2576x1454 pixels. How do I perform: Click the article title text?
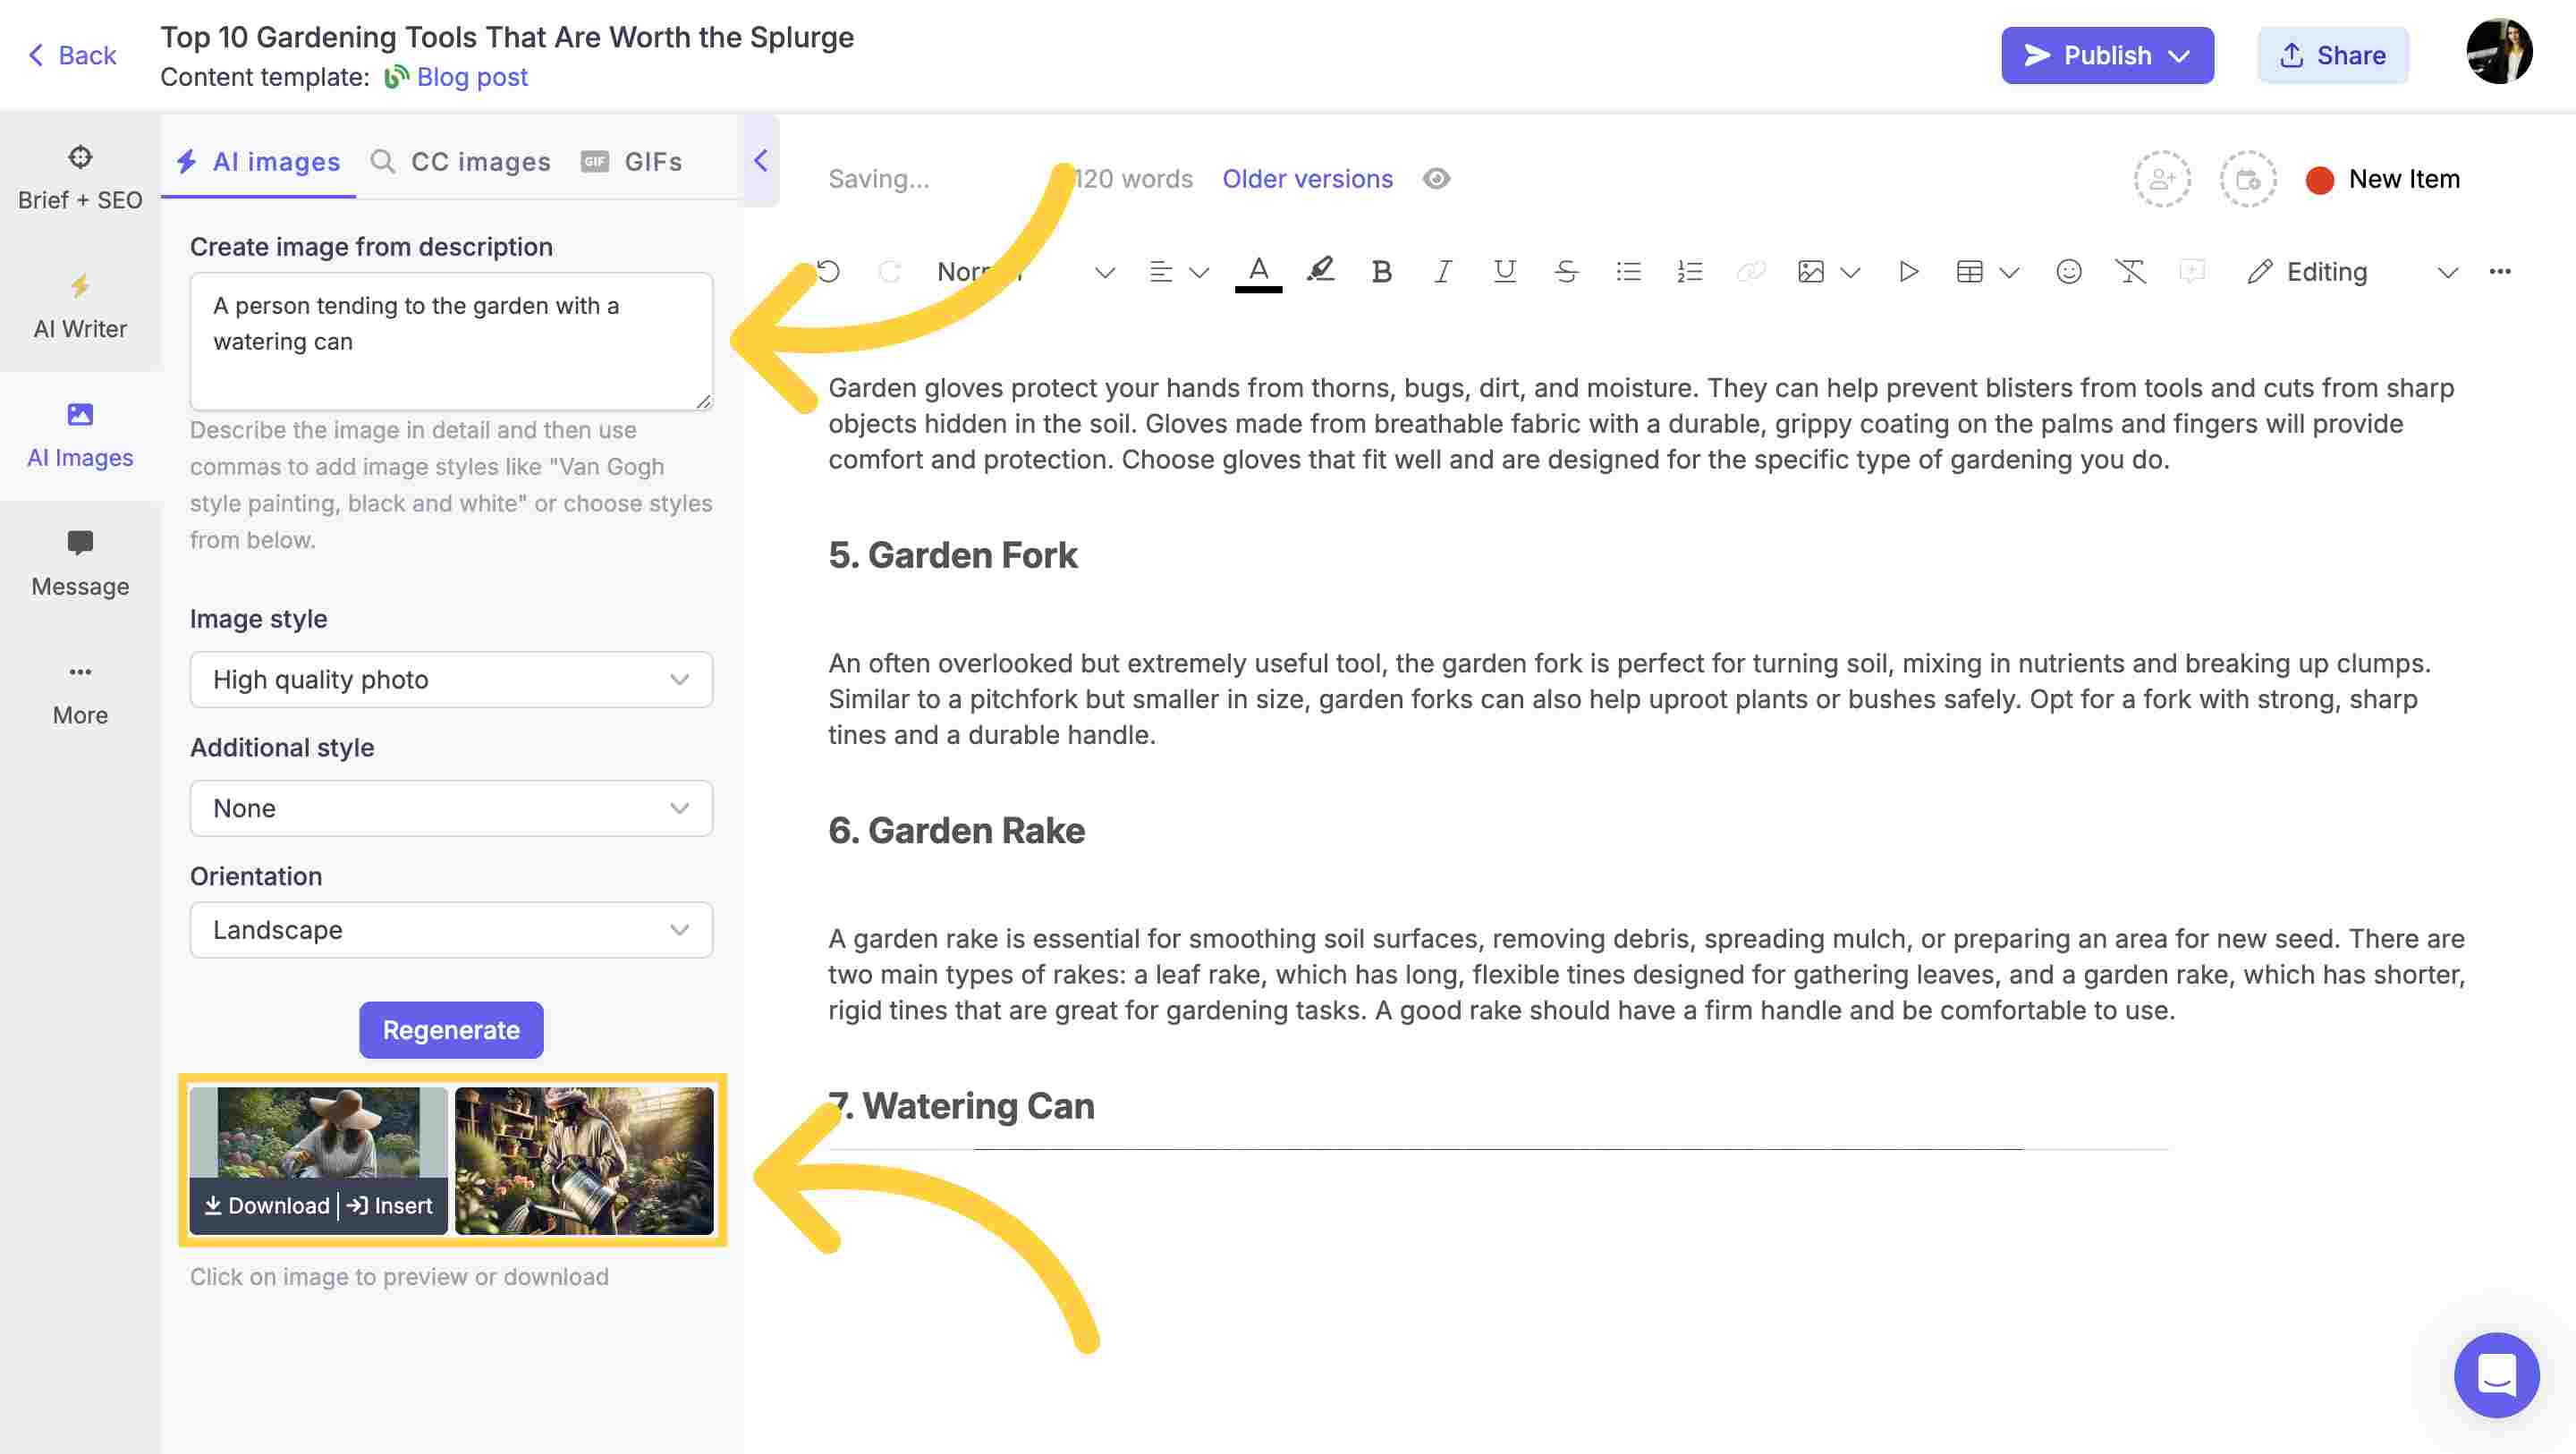(507, 37)
